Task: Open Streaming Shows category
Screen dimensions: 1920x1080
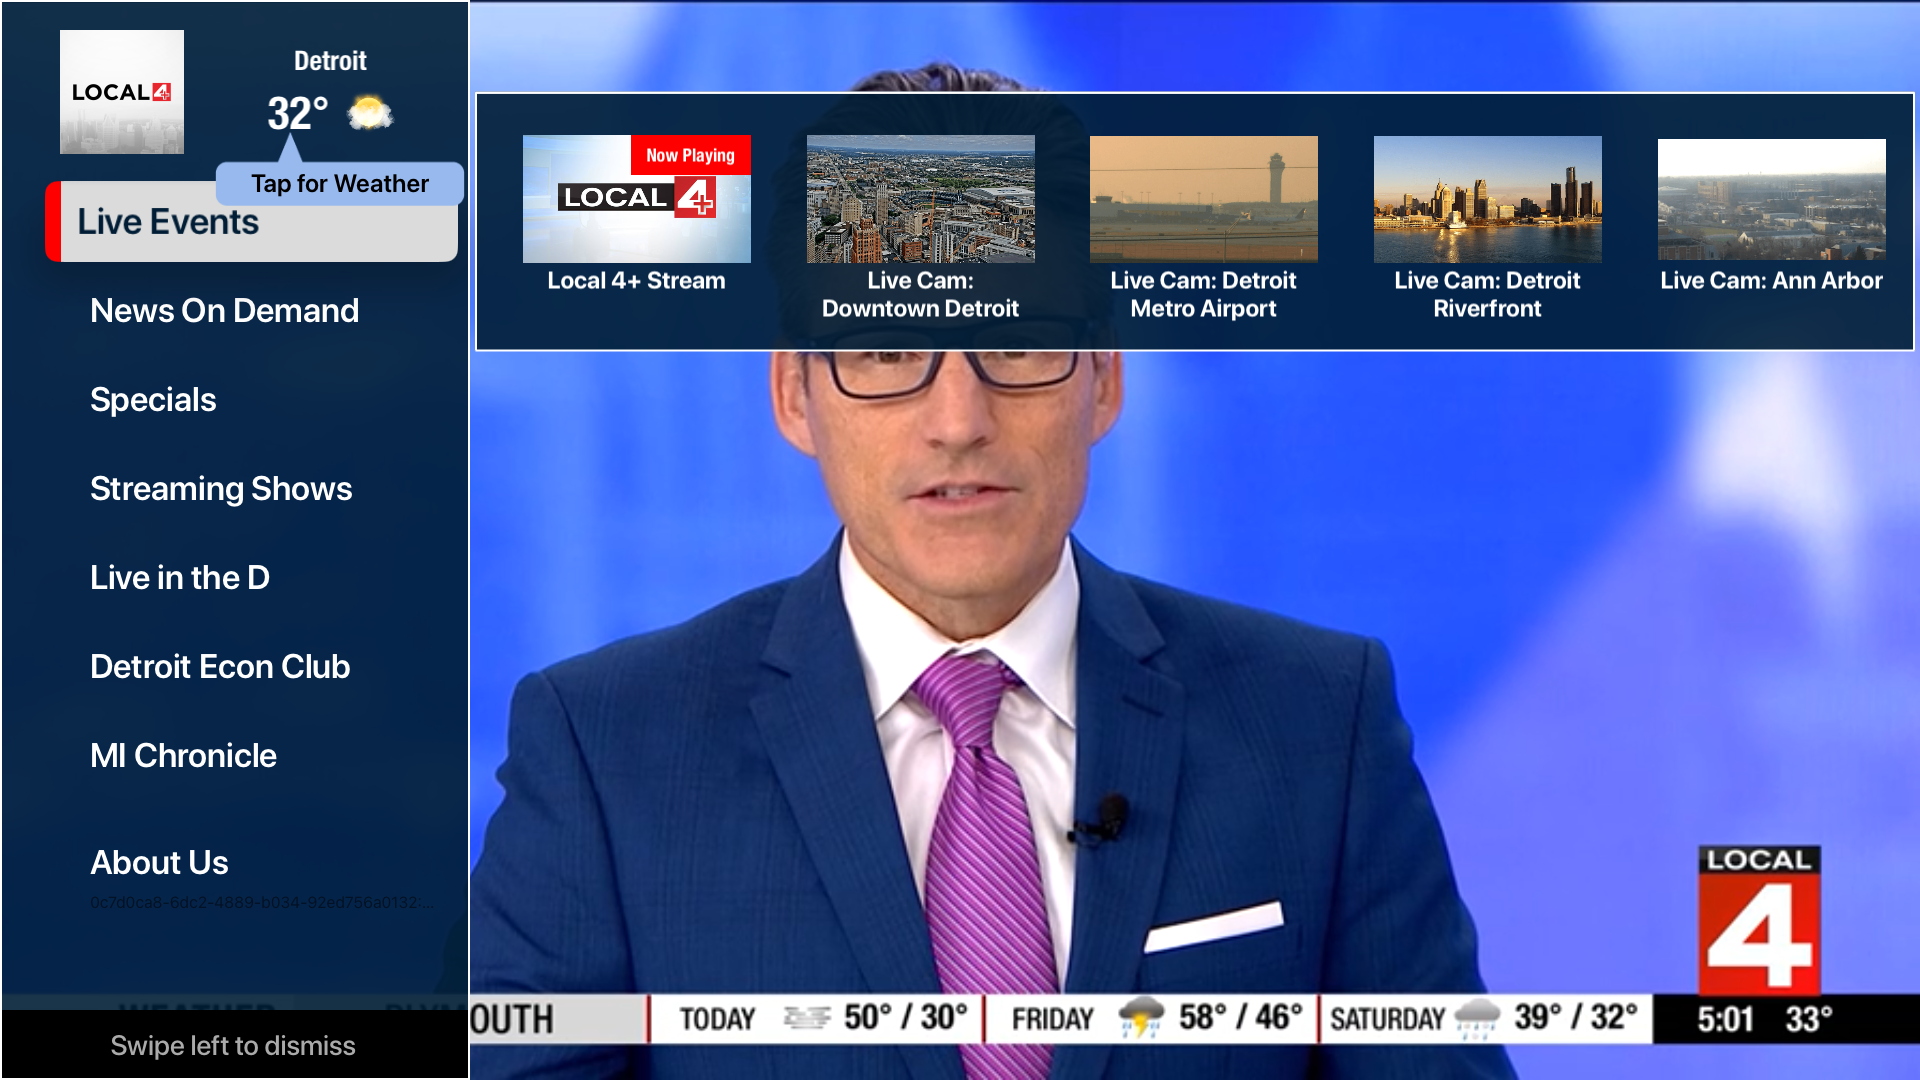Action: tap(221, 489)
